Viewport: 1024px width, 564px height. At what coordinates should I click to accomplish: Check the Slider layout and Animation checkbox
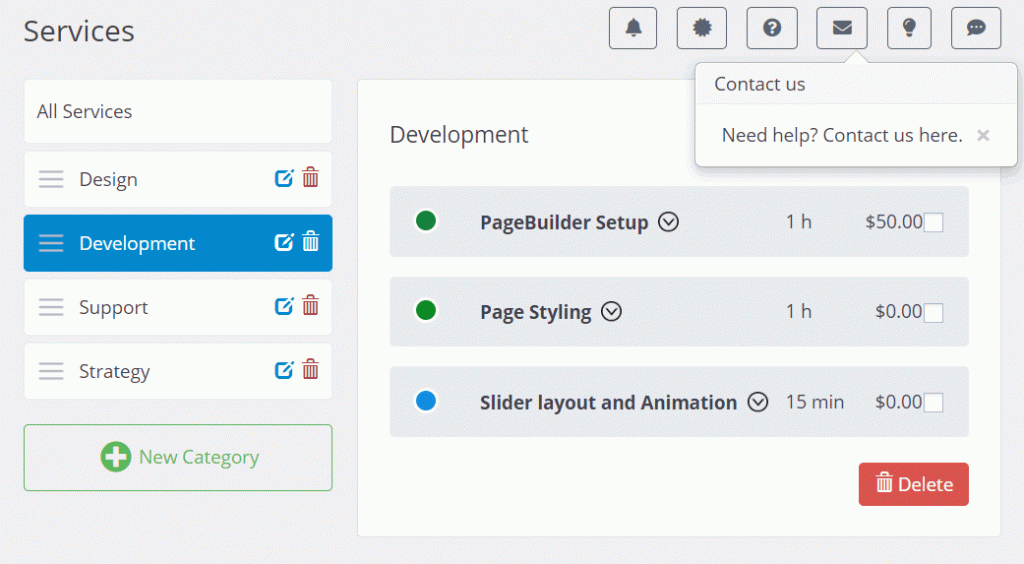(x=933, y=403)
